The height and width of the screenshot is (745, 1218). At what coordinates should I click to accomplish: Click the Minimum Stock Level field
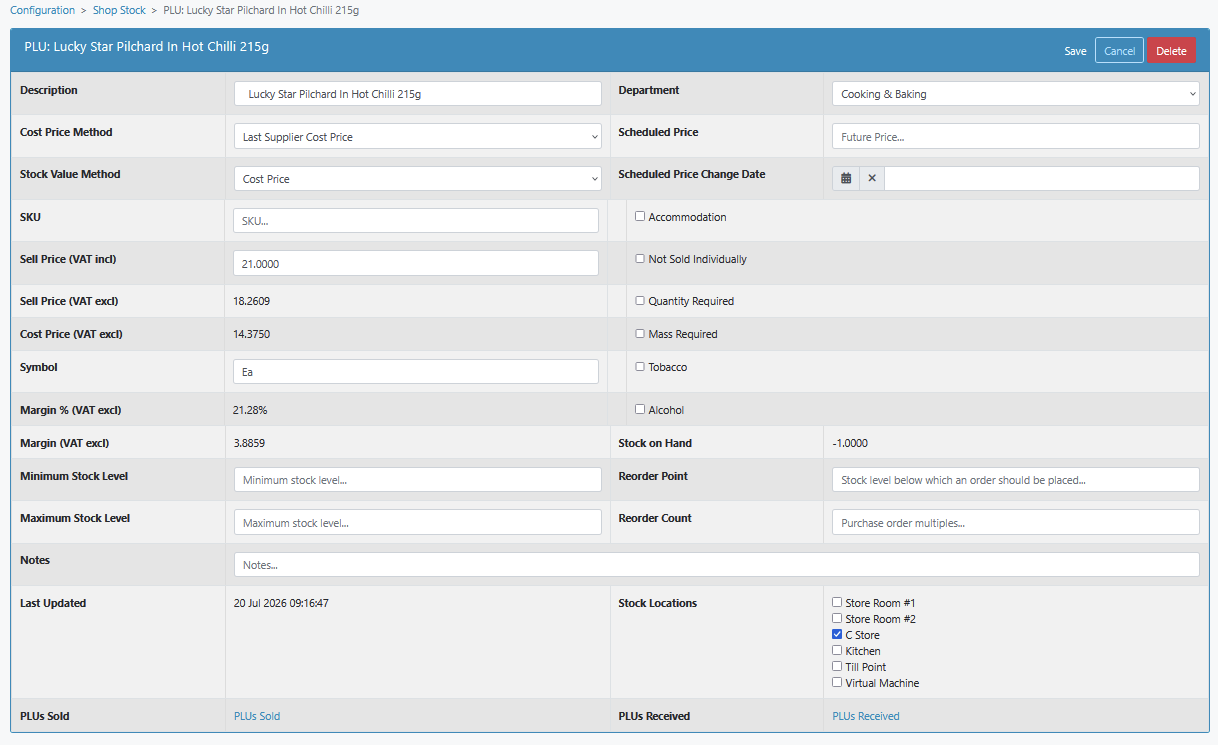418,480
